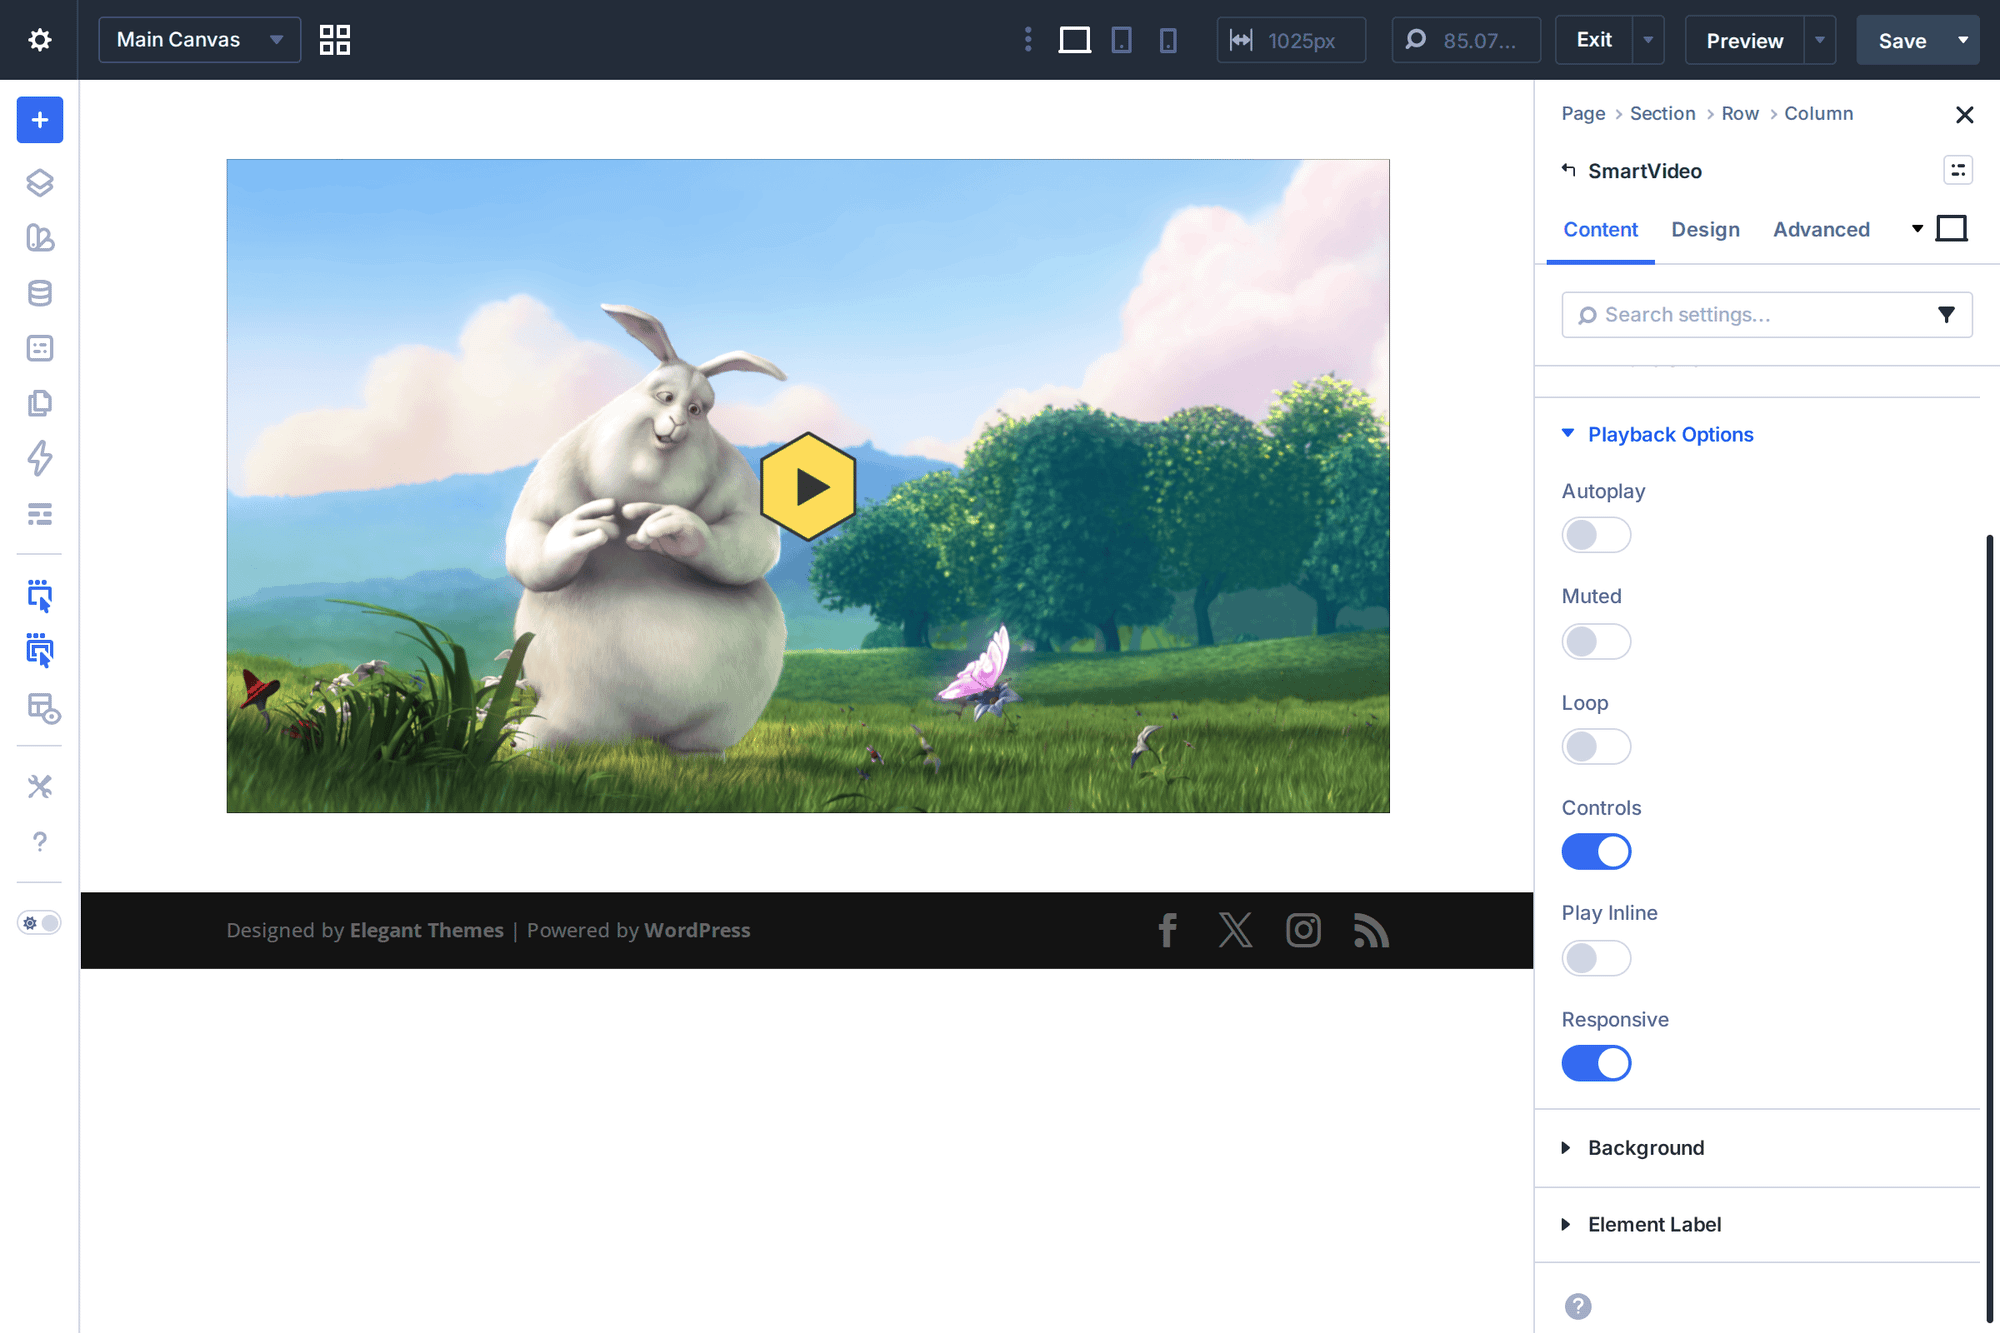Open the Advanced settings tab
The height and width of the screenshot is (1333, 2000).
(1821, 229)
